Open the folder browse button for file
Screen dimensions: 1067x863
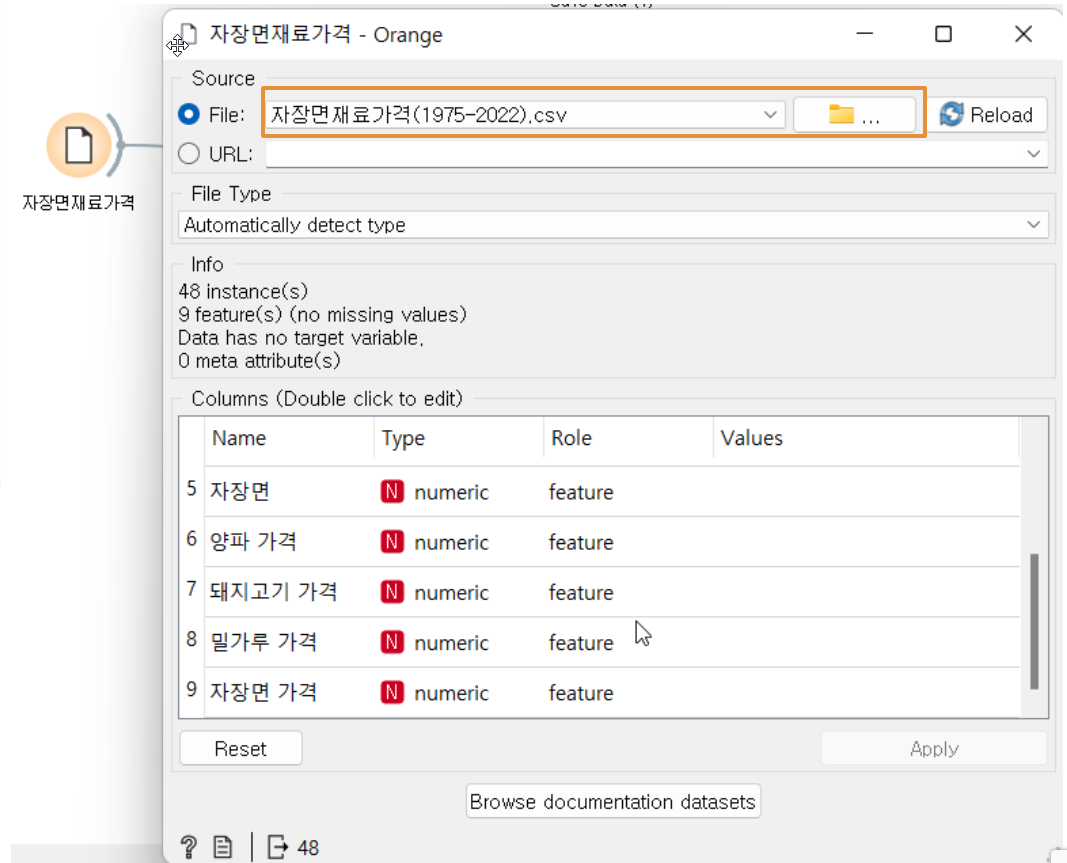pyautogui.click(x=854, y=114)
